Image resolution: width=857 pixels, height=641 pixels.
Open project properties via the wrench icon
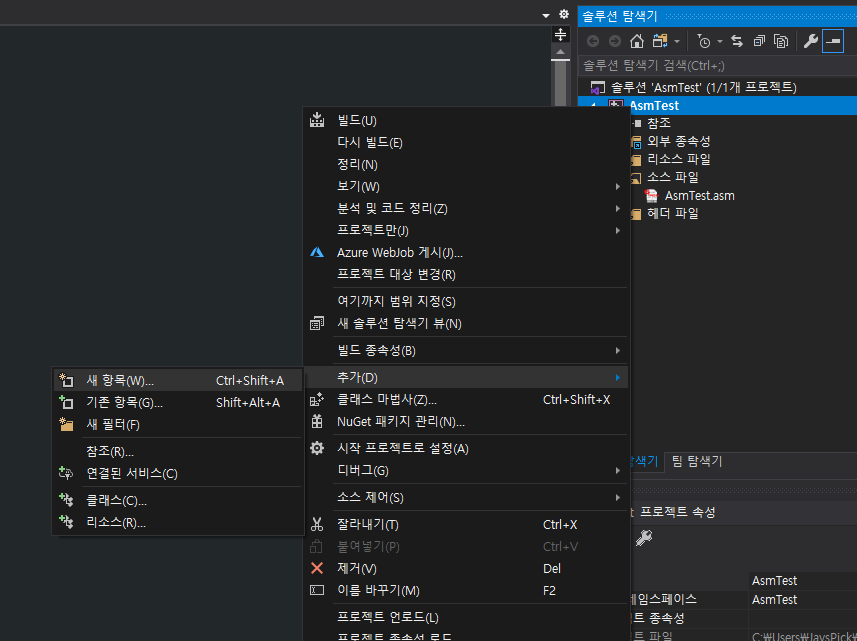811,41
